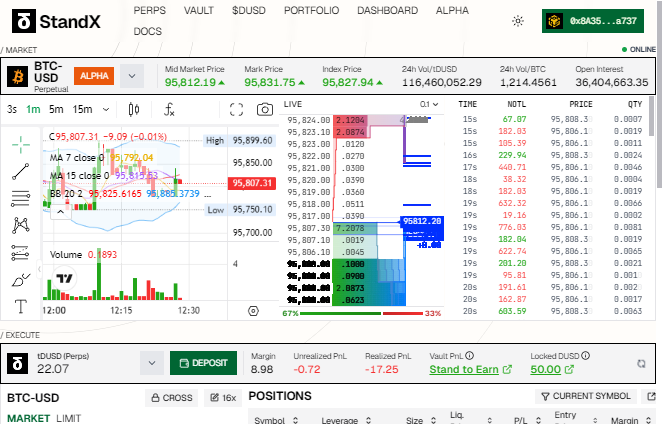Viewport: 663px width, 424px height.
Task: Click the TradingView logo on chart
Action: click(x=65, y=279)
